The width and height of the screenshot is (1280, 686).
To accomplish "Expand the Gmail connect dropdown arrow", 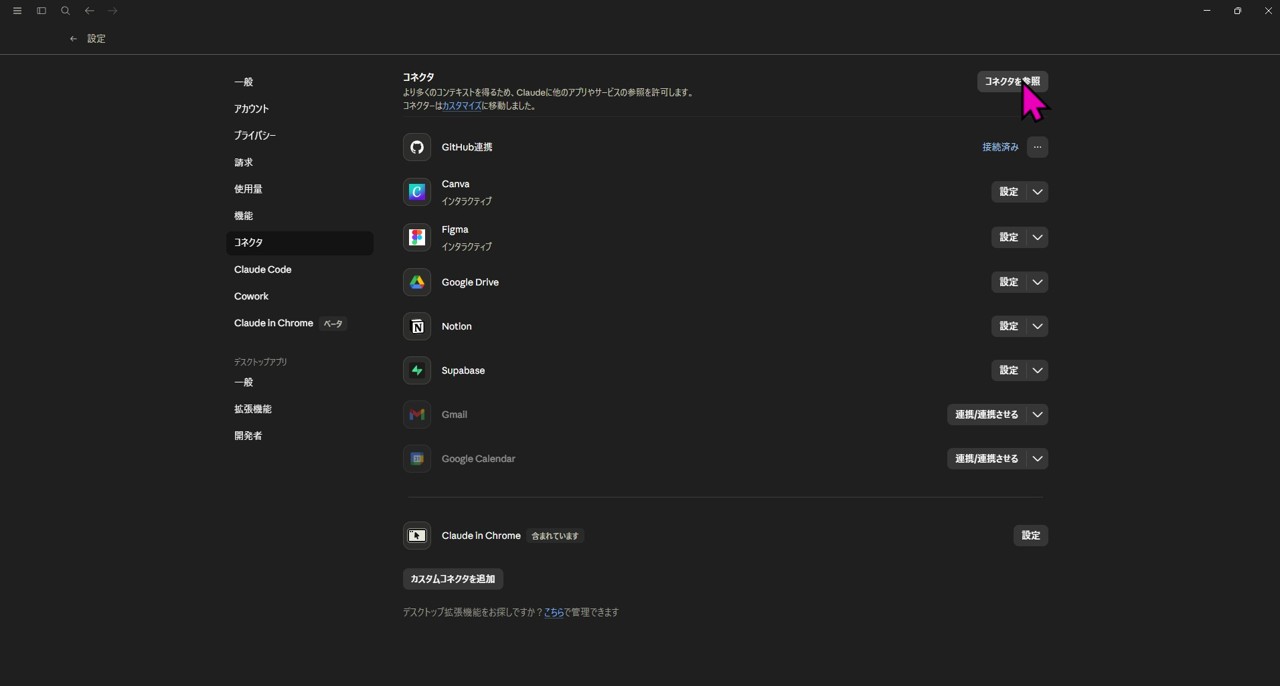I will pyautogui.click(x=1037, y=414).
